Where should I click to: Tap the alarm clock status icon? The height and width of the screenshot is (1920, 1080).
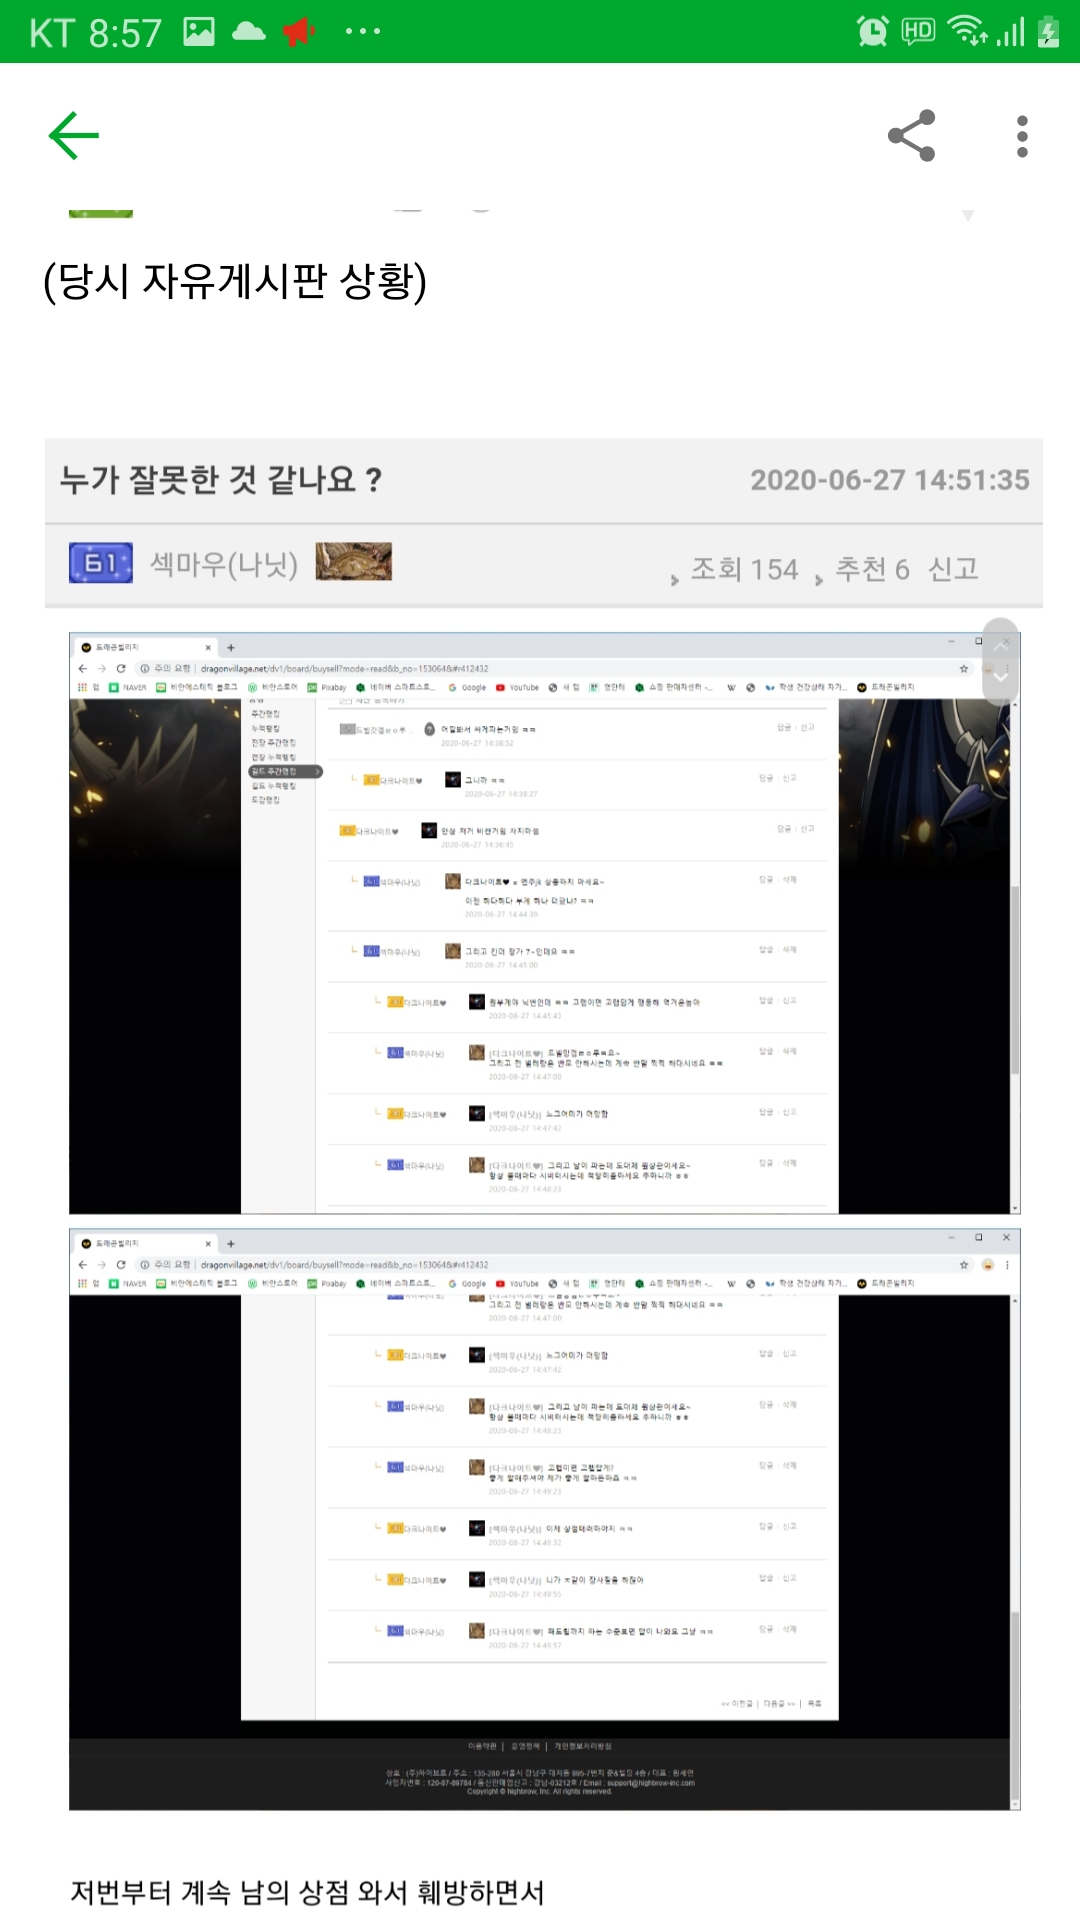coord(872,32)
